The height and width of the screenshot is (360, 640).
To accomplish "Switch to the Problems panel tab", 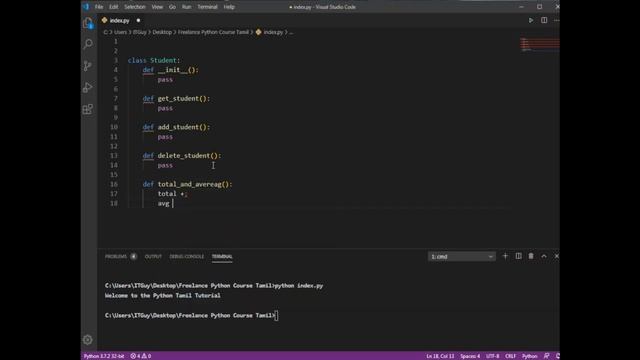I will [116, 256].
